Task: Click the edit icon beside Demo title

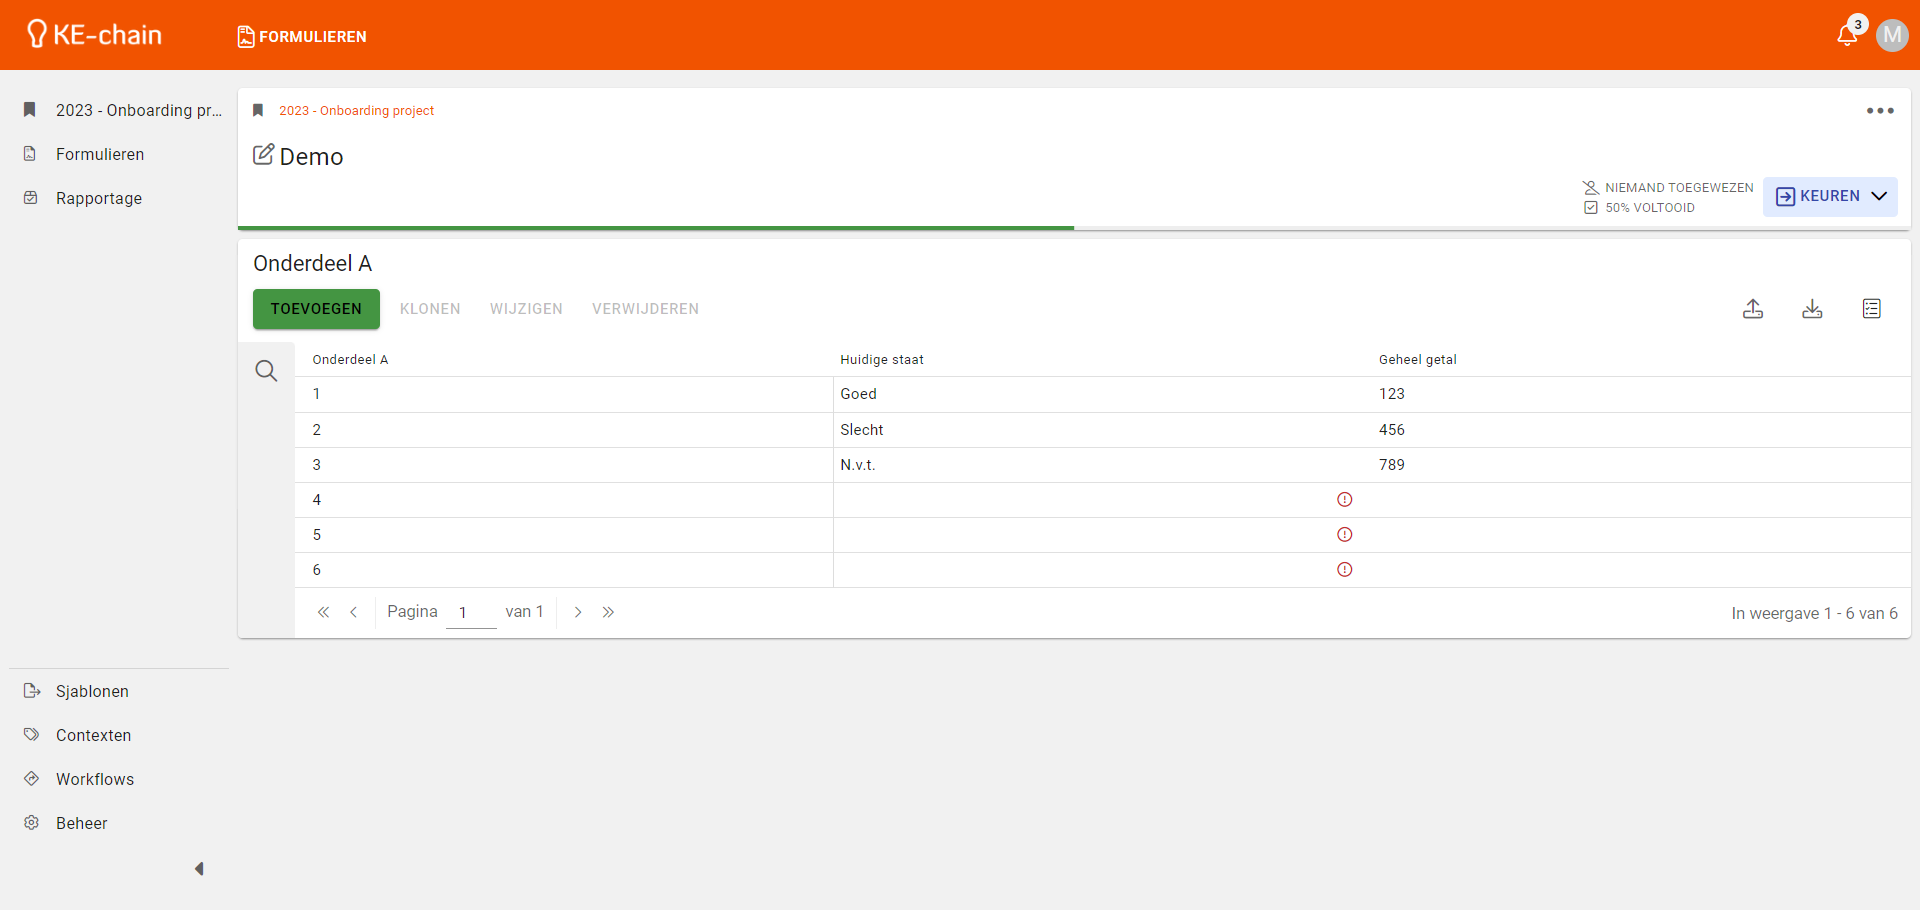Action: (x=263, y=155)
